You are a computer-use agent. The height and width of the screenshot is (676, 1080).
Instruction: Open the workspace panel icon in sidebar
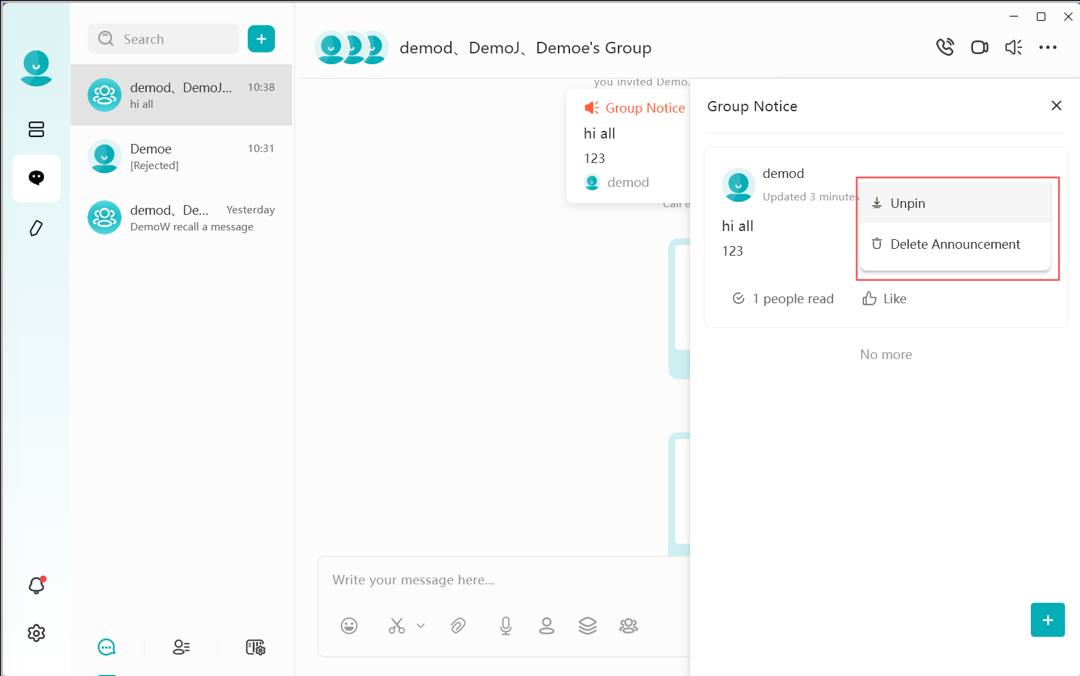click(36, 129)
